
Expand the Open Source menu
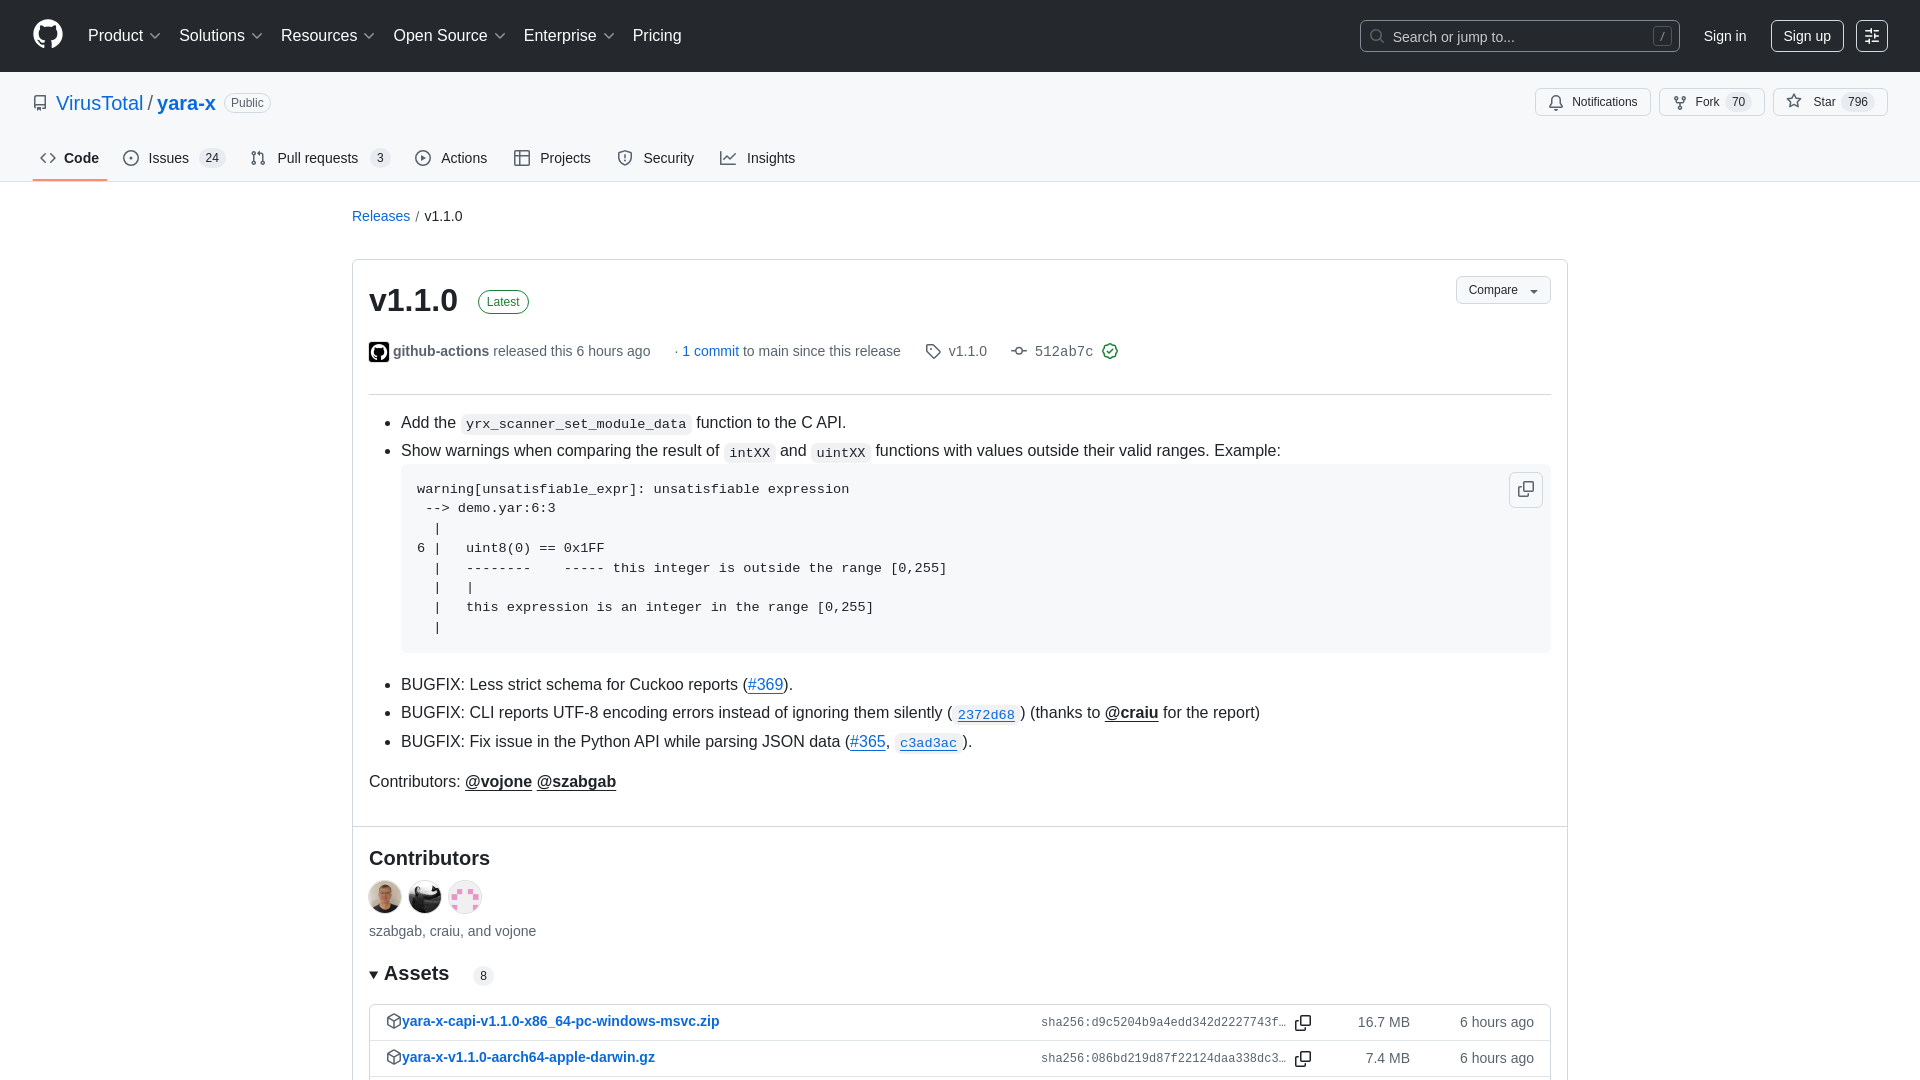click(449, 36)
